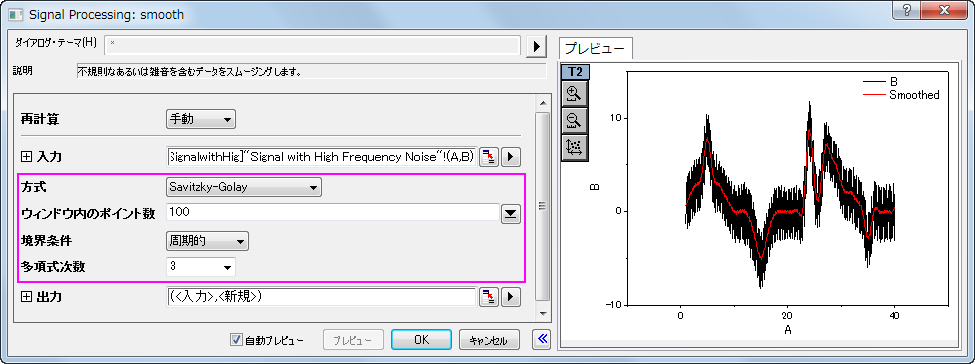
Task: Click the help question mark button
Action: click(x=907, y=10)
